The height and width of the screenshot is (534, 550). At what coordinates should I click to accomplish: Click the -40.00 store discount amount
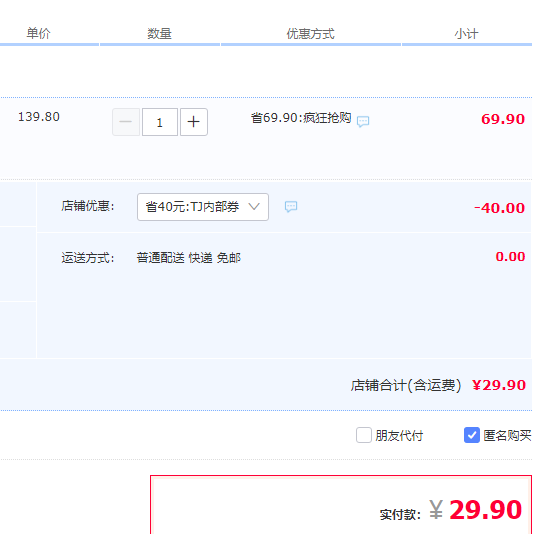coord(499,208)
